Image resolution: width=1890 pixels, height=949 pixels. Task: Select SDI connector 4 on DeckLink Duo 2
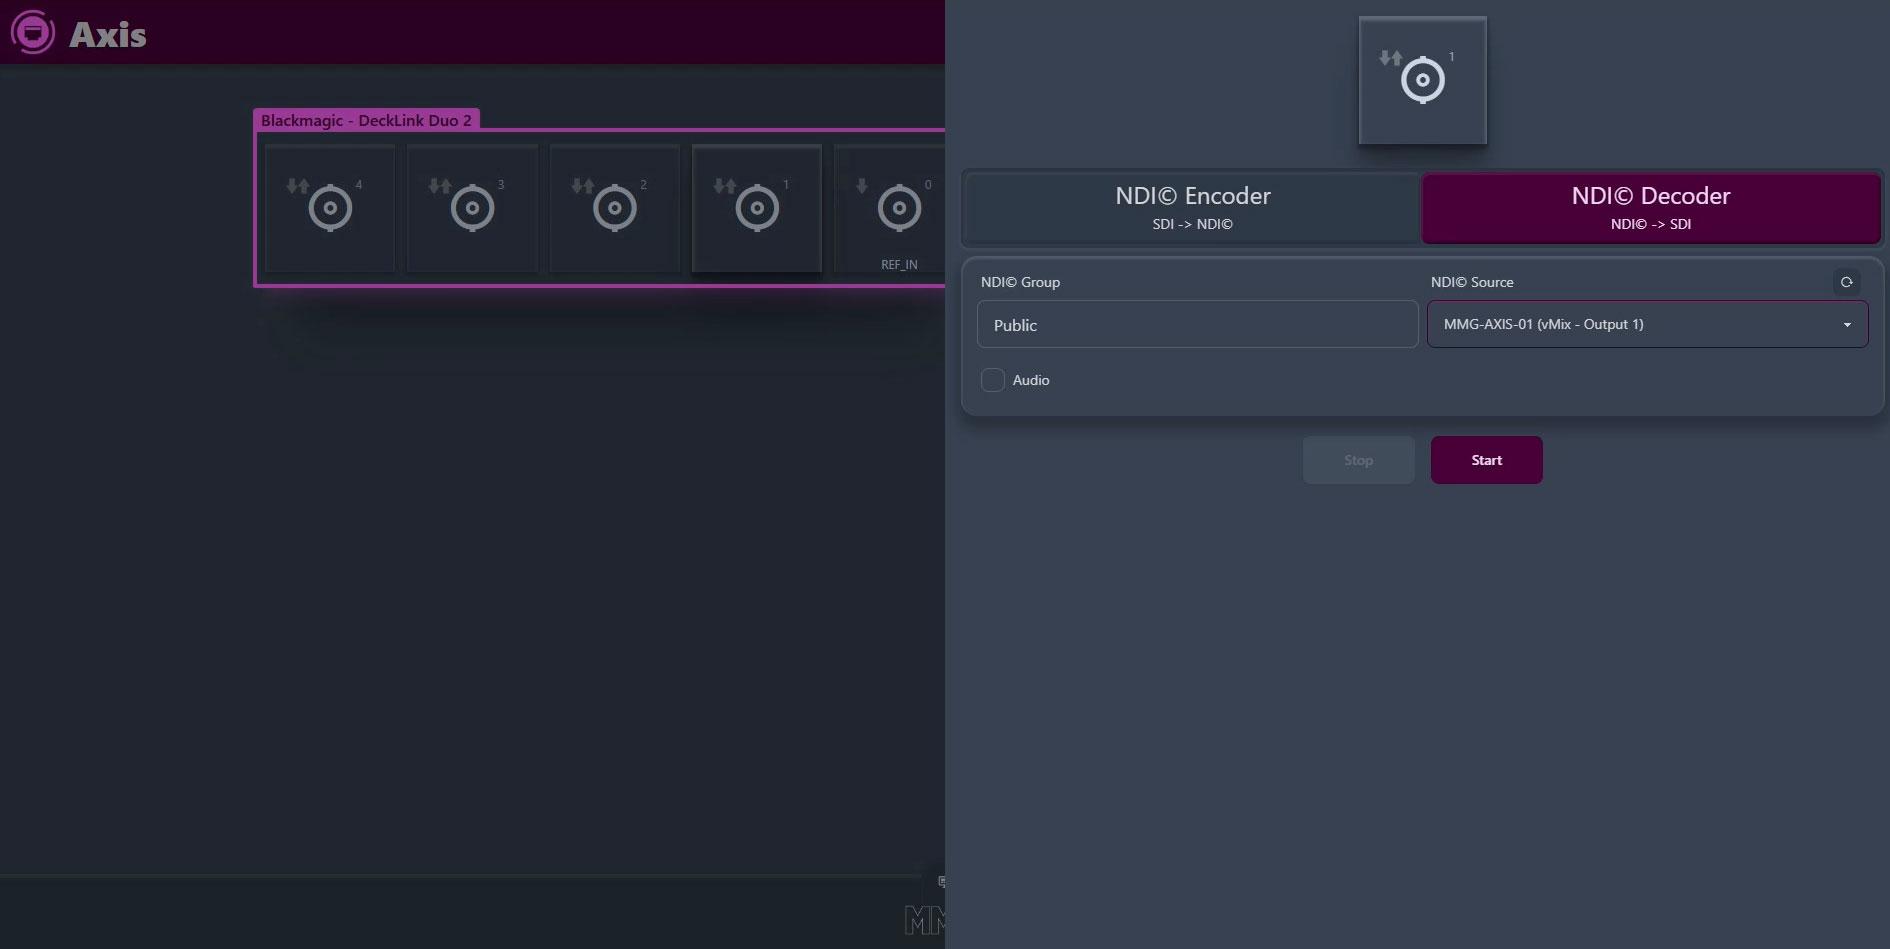tap(330, 208)
